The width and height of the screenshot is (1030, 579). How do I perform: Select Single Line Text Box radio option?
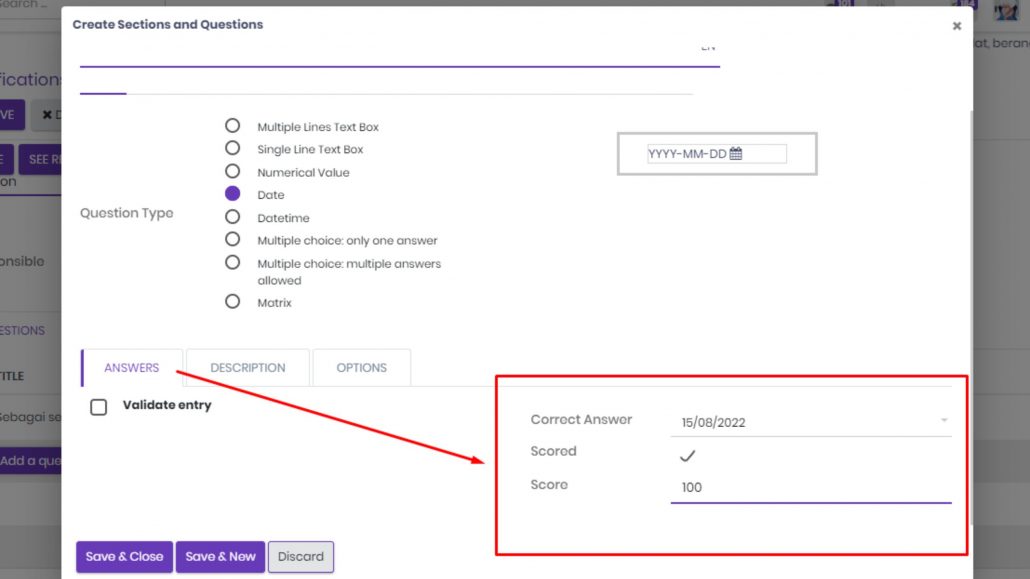(233, 149)
